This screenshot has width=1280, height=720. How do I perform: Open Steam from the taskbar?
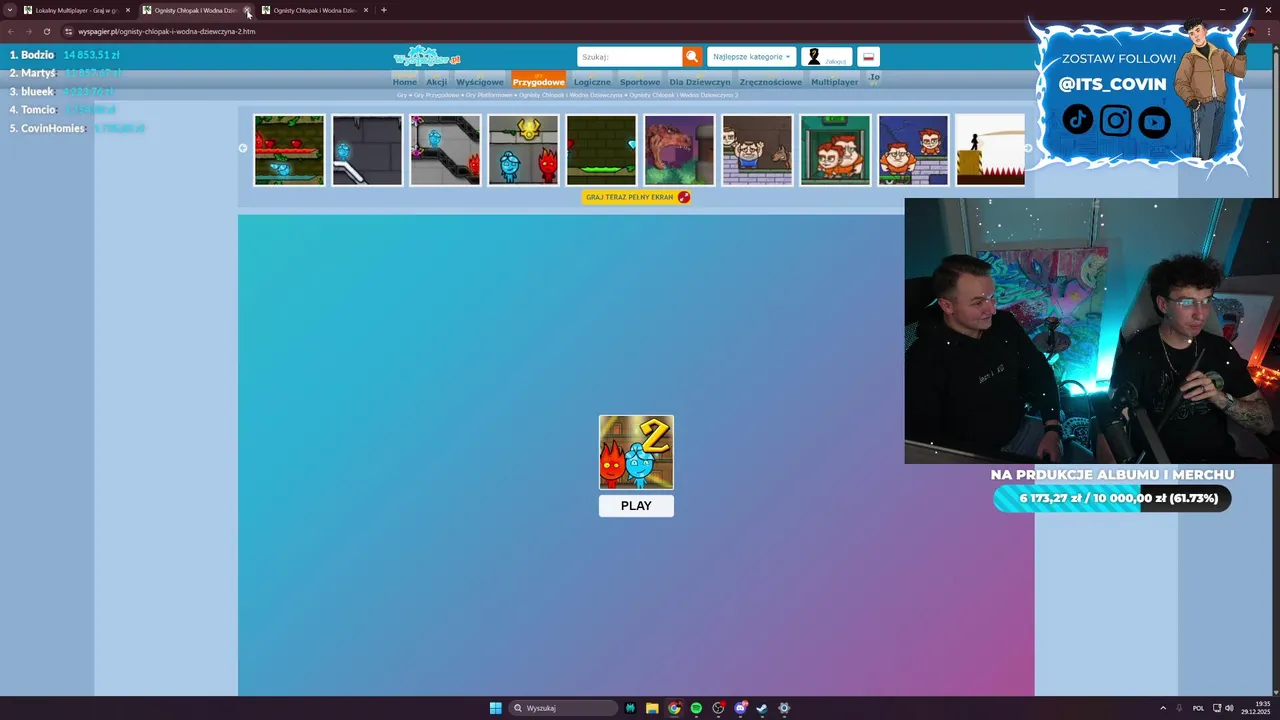click(762, 708)
